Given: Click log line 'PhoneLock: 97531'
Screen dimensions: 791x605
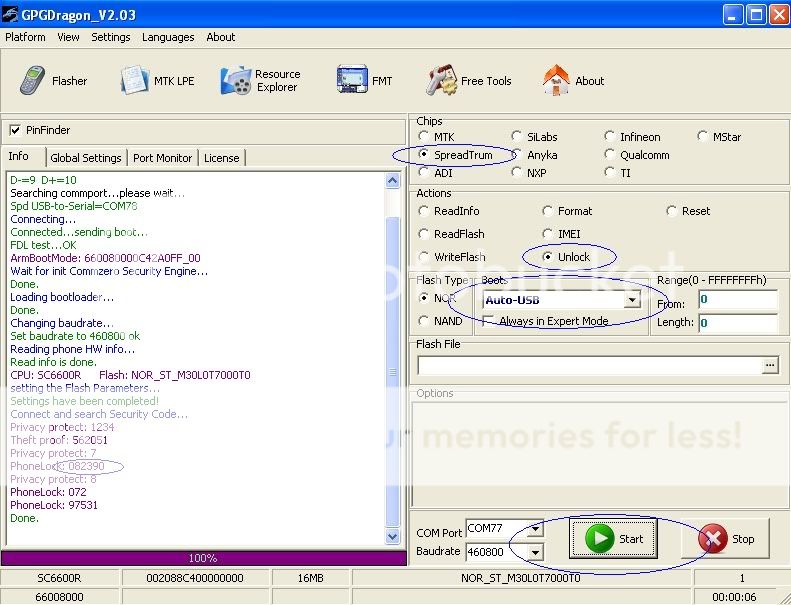Looking at the screenshot, I should pos(54,505).
